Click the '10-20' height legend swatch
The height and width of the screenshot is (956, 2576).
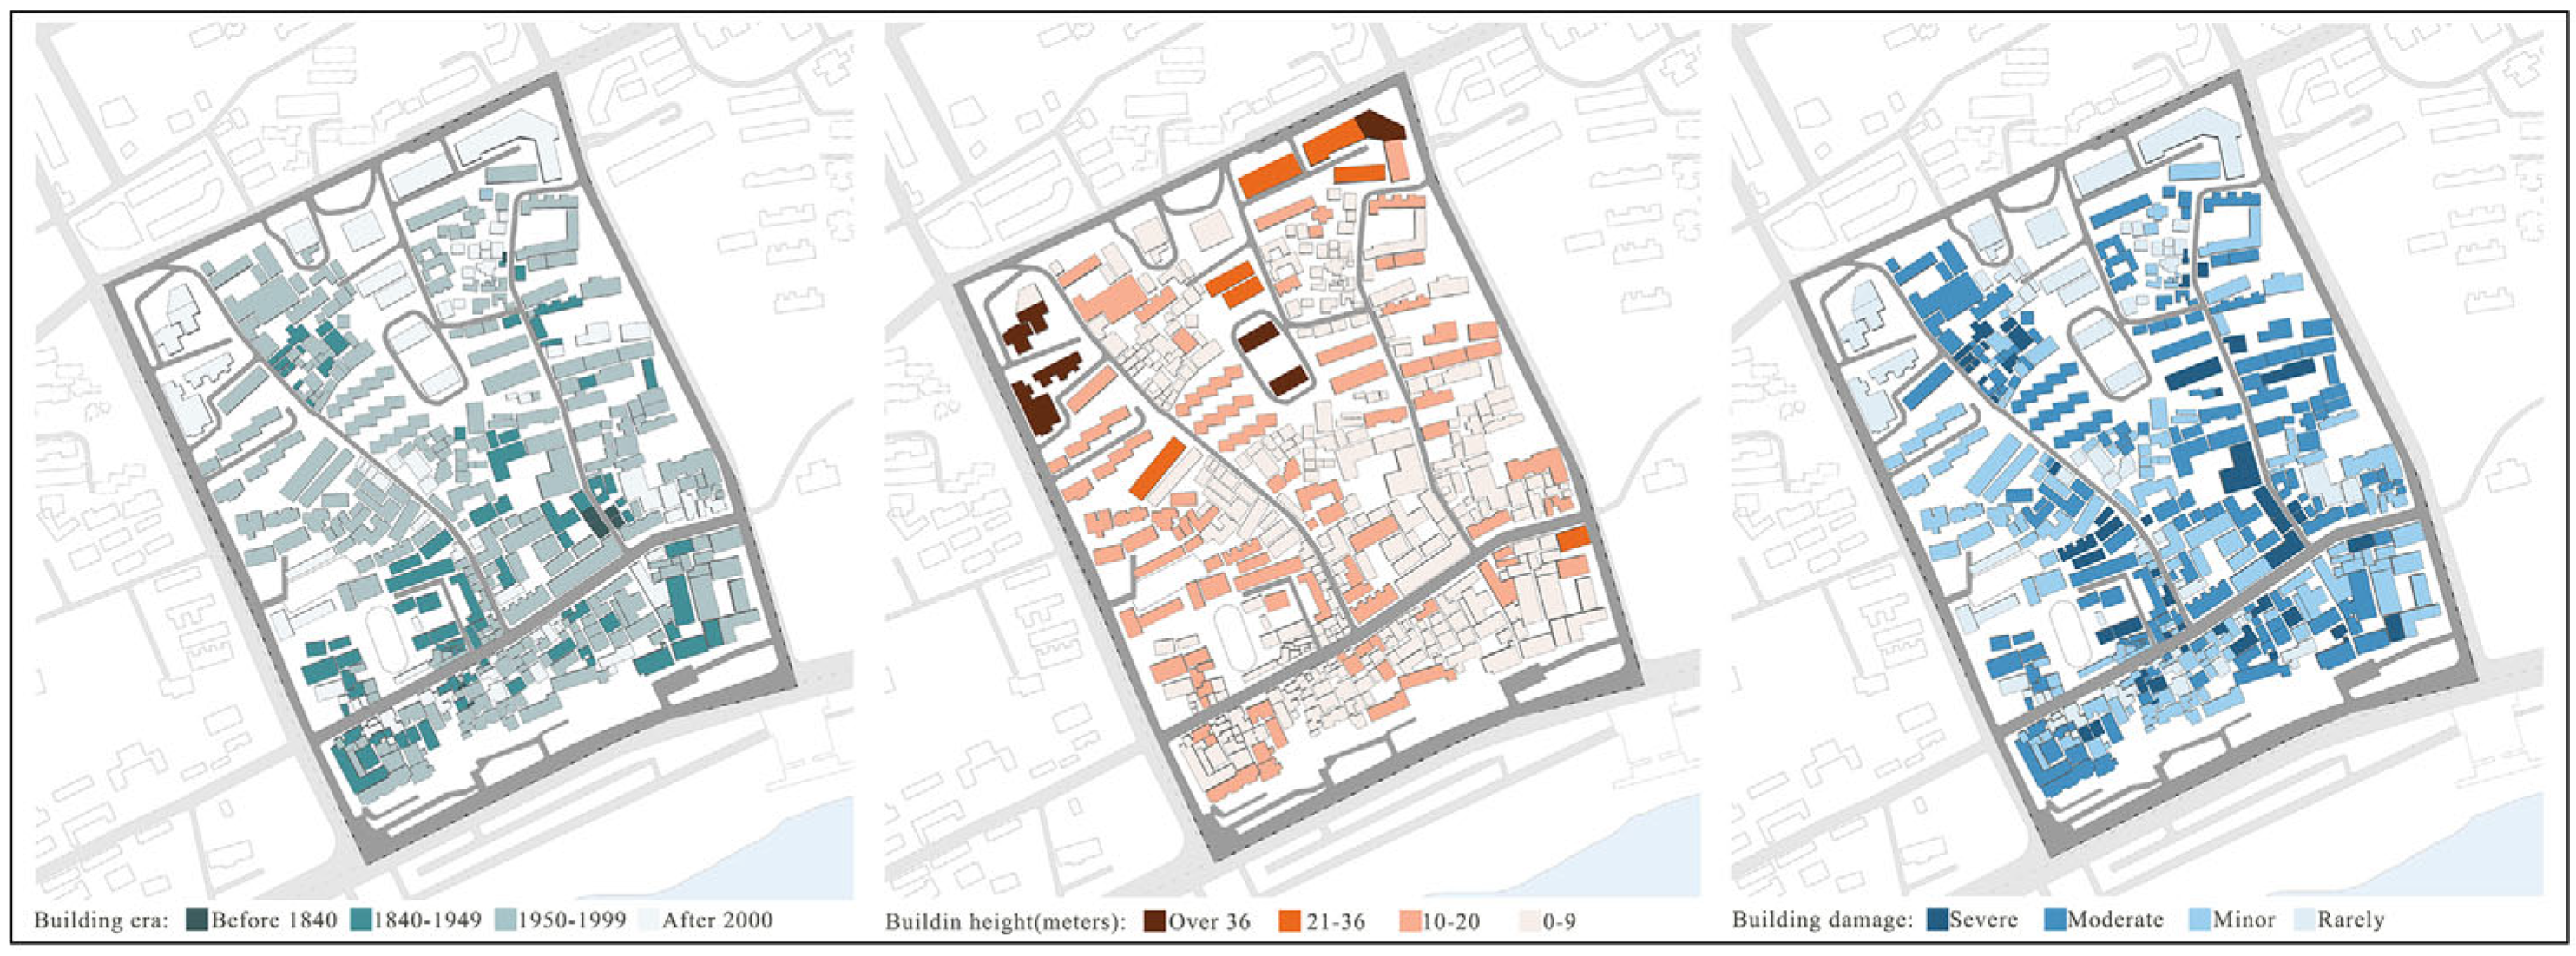(1411, 921)
